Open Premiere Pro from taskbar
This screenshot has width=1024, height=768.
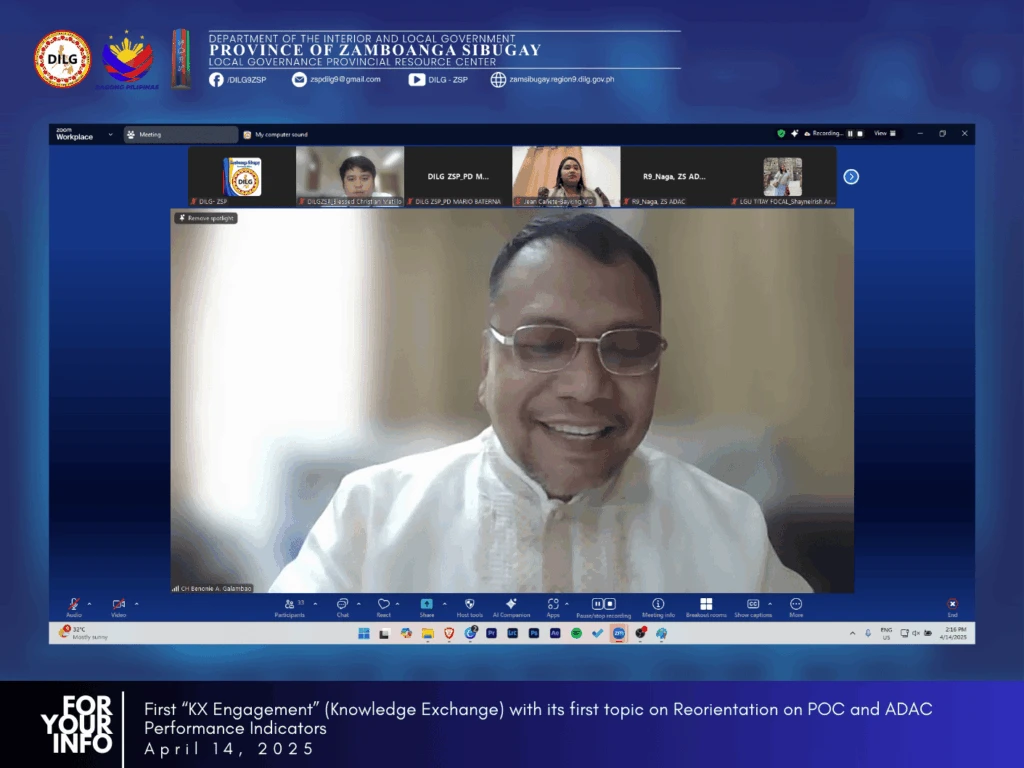(491, 633)
